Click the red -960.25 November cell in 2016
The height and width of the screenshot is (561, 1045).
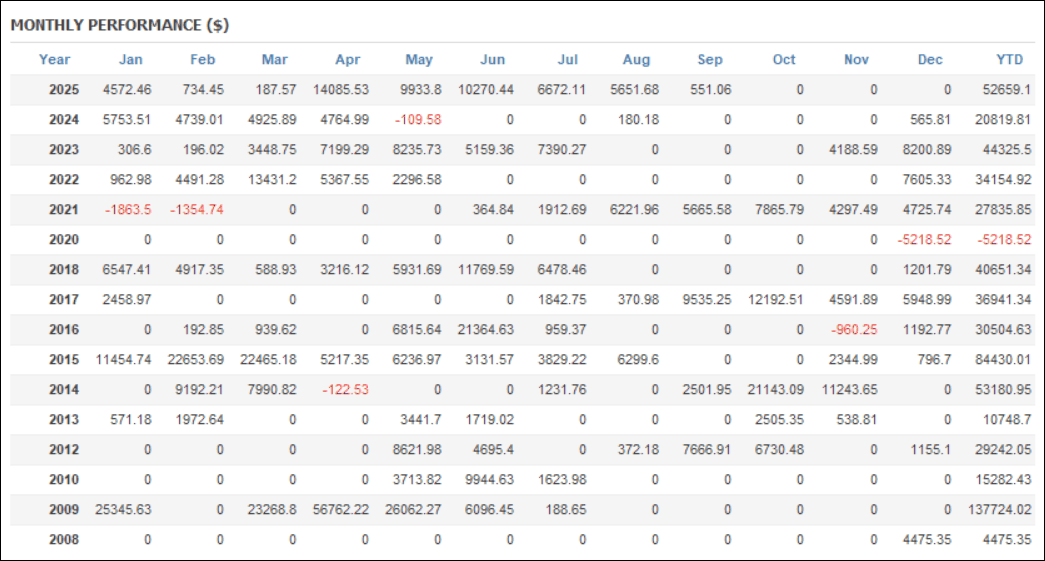tap(855, 330)
